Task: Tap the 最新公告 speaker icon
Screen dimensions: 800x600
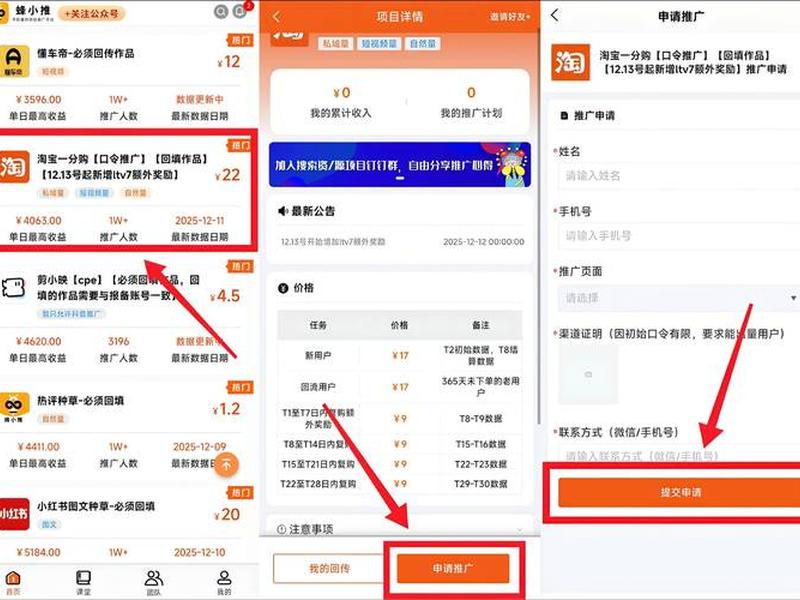Action: (x=283, y=211)
